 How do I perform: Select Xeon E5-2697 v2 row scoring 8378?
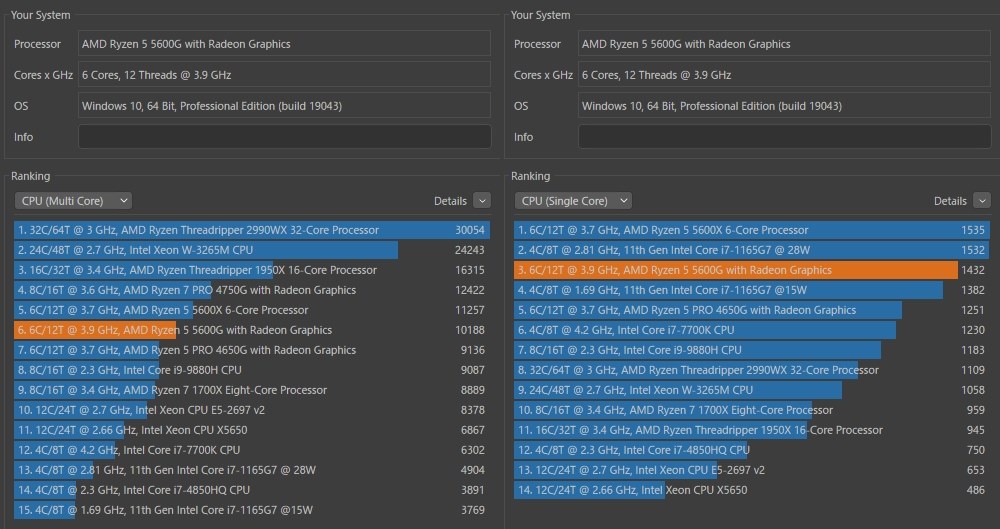point(252,410)
